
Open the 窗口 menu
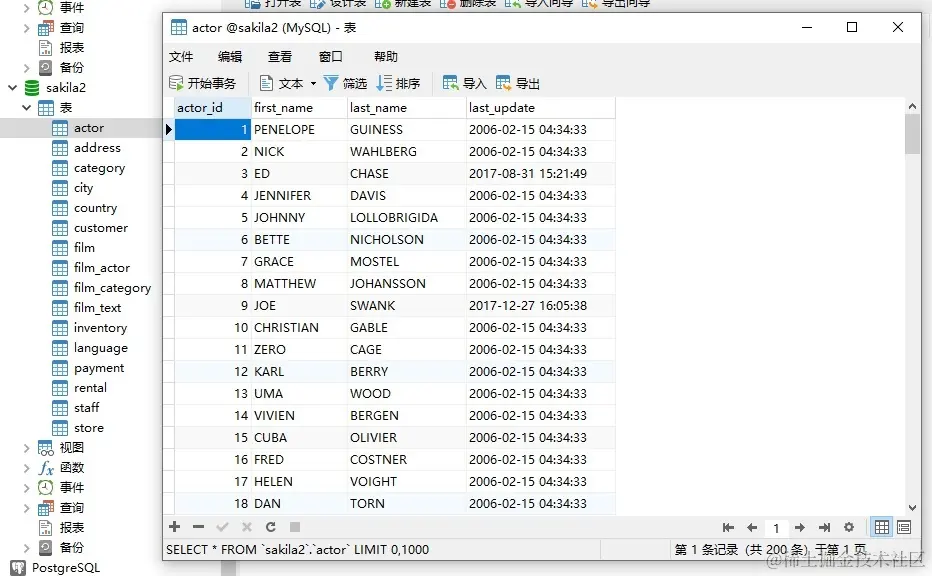click(x=330, y=56)
